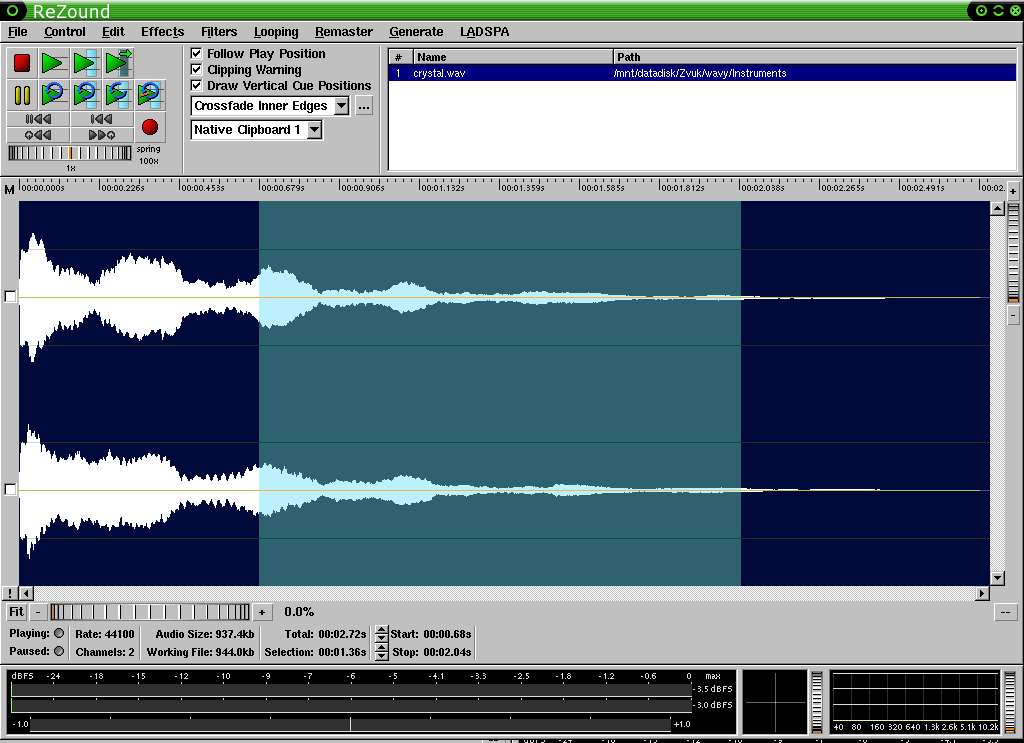The height and width of the screenshot is (743, 1024).
Task: Click loop selection gapless, third loop icon
Action: (118, 95)
